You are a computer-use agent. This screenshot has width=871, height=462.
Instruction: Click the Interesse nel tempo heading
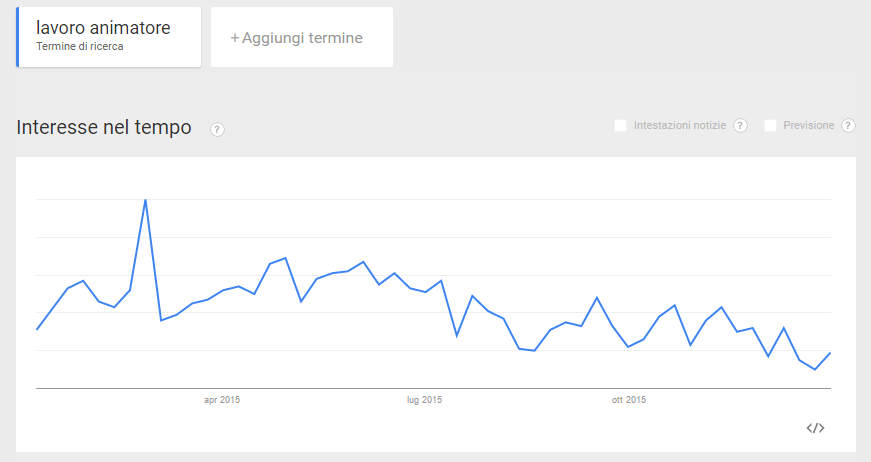(104, 128)
